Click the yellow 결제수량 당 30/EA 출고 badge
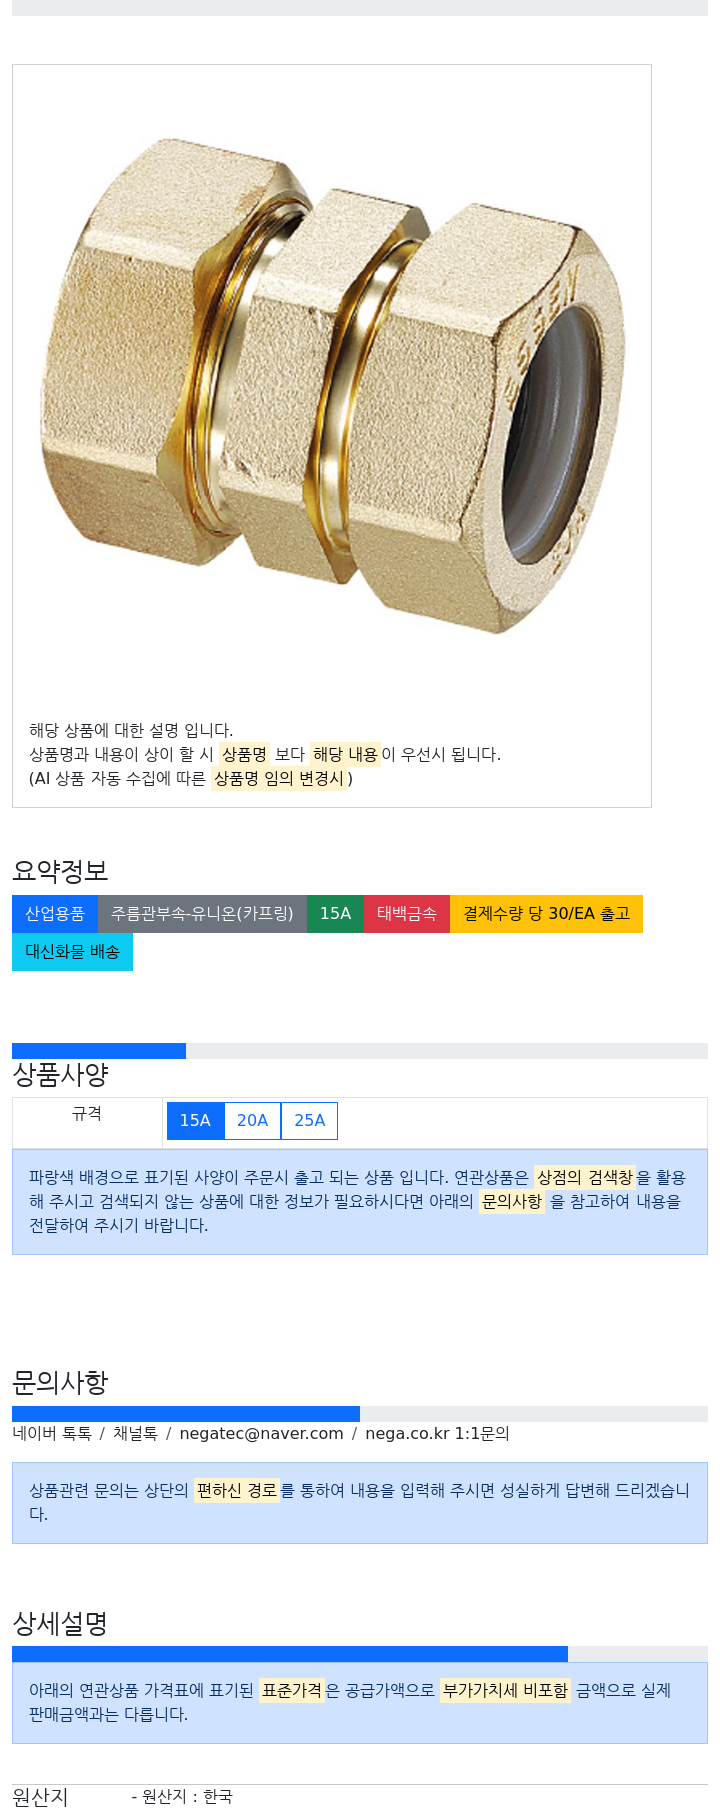The width and height of the screenshot is (720, 1817). [546, 913]
